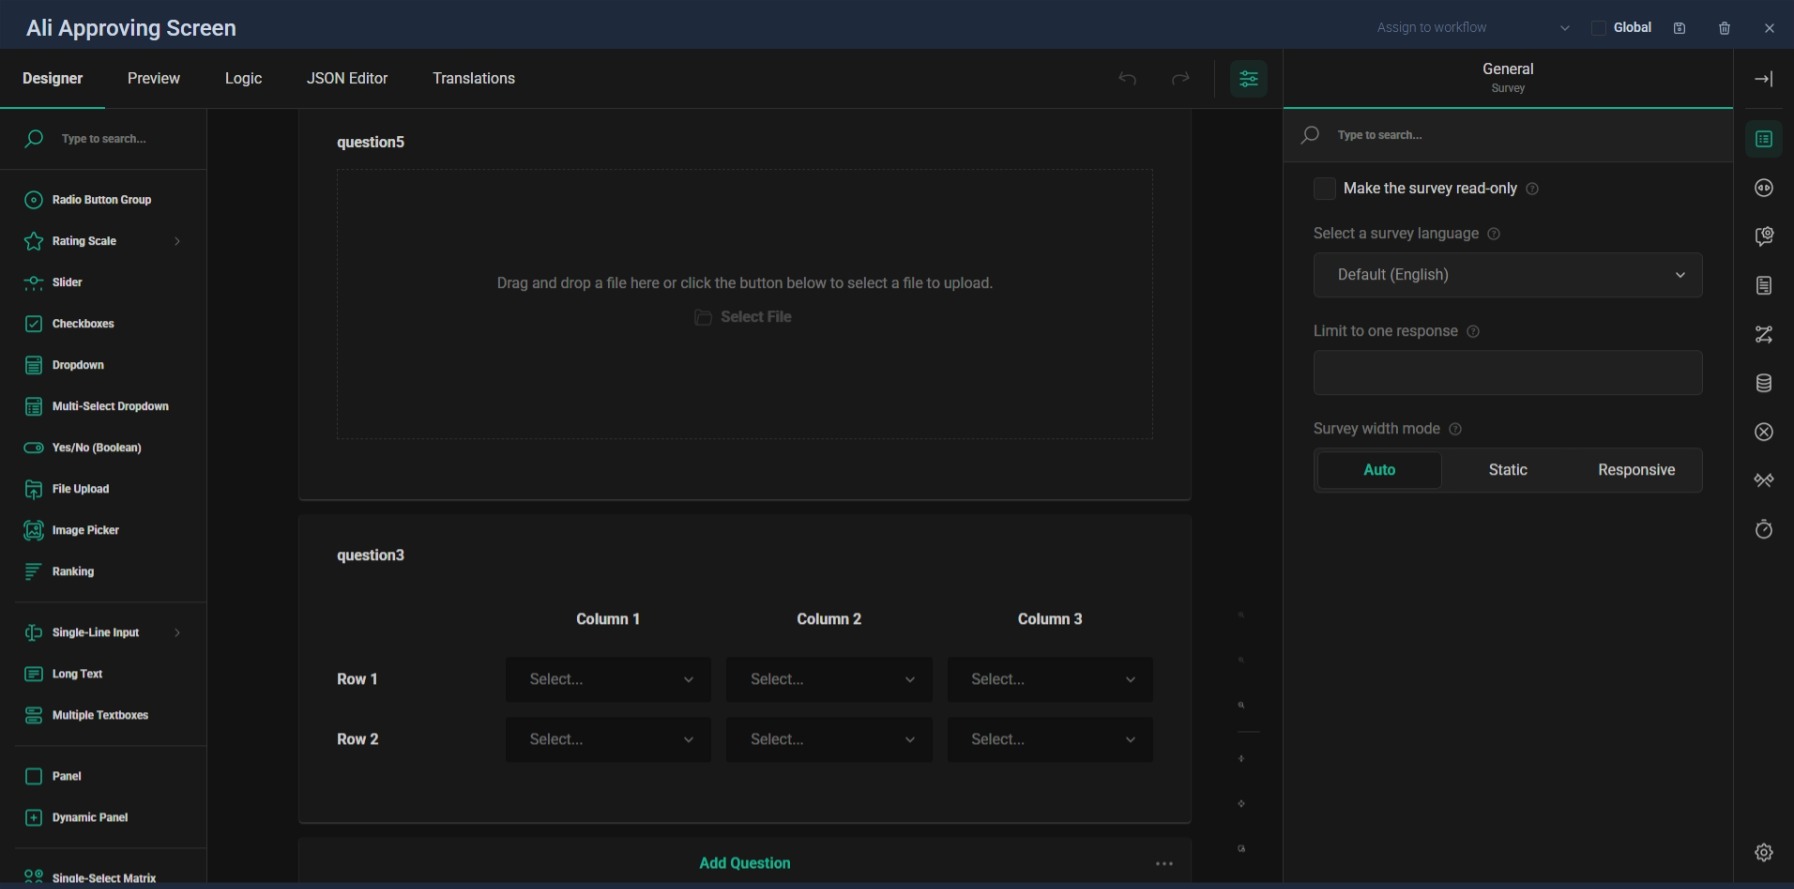The height and width of the screenshot is (889, 1794).
Task: Open the database icon in right sidebar
Action: (x=1763, y=383)
